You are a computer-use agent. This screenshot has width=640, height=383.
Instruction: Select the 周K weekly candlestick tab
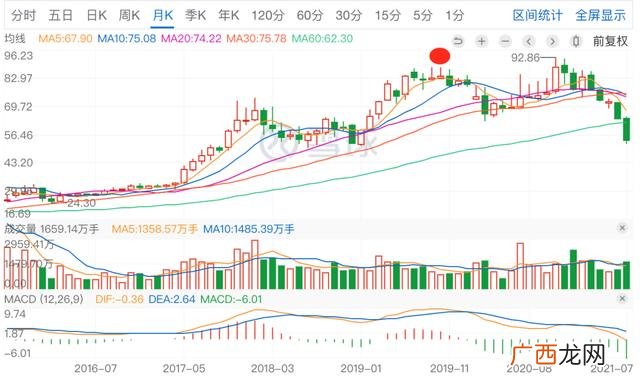[x=129, y=16]
